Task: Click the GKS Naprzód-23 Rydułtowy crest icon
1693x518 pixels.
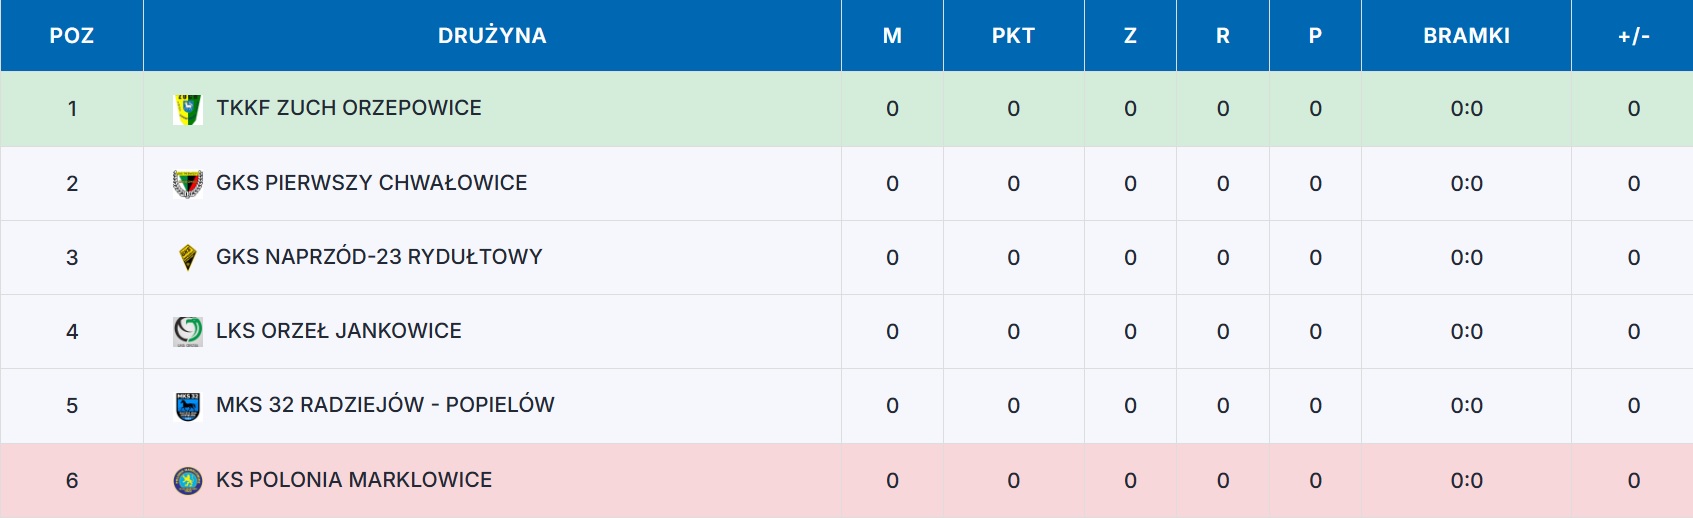Action: coord(187,258)
